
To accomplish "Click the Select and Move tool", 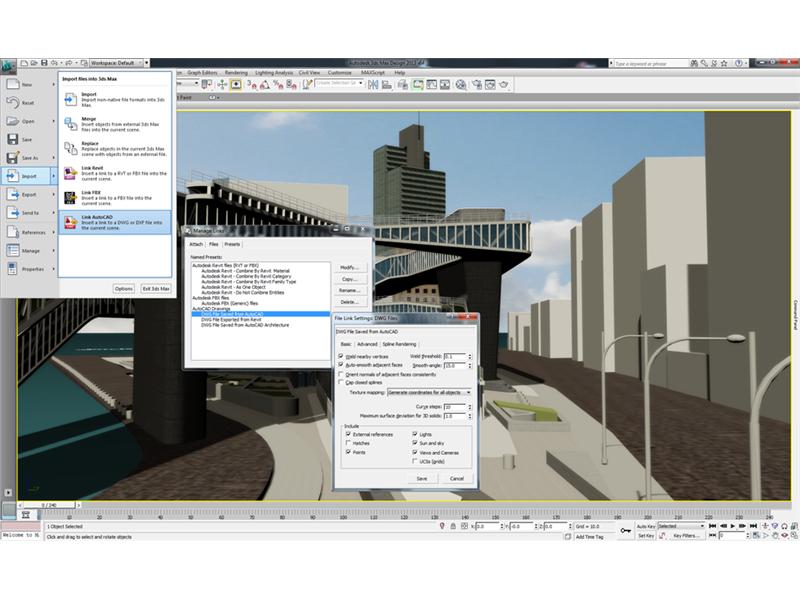I will pos(222,85).
